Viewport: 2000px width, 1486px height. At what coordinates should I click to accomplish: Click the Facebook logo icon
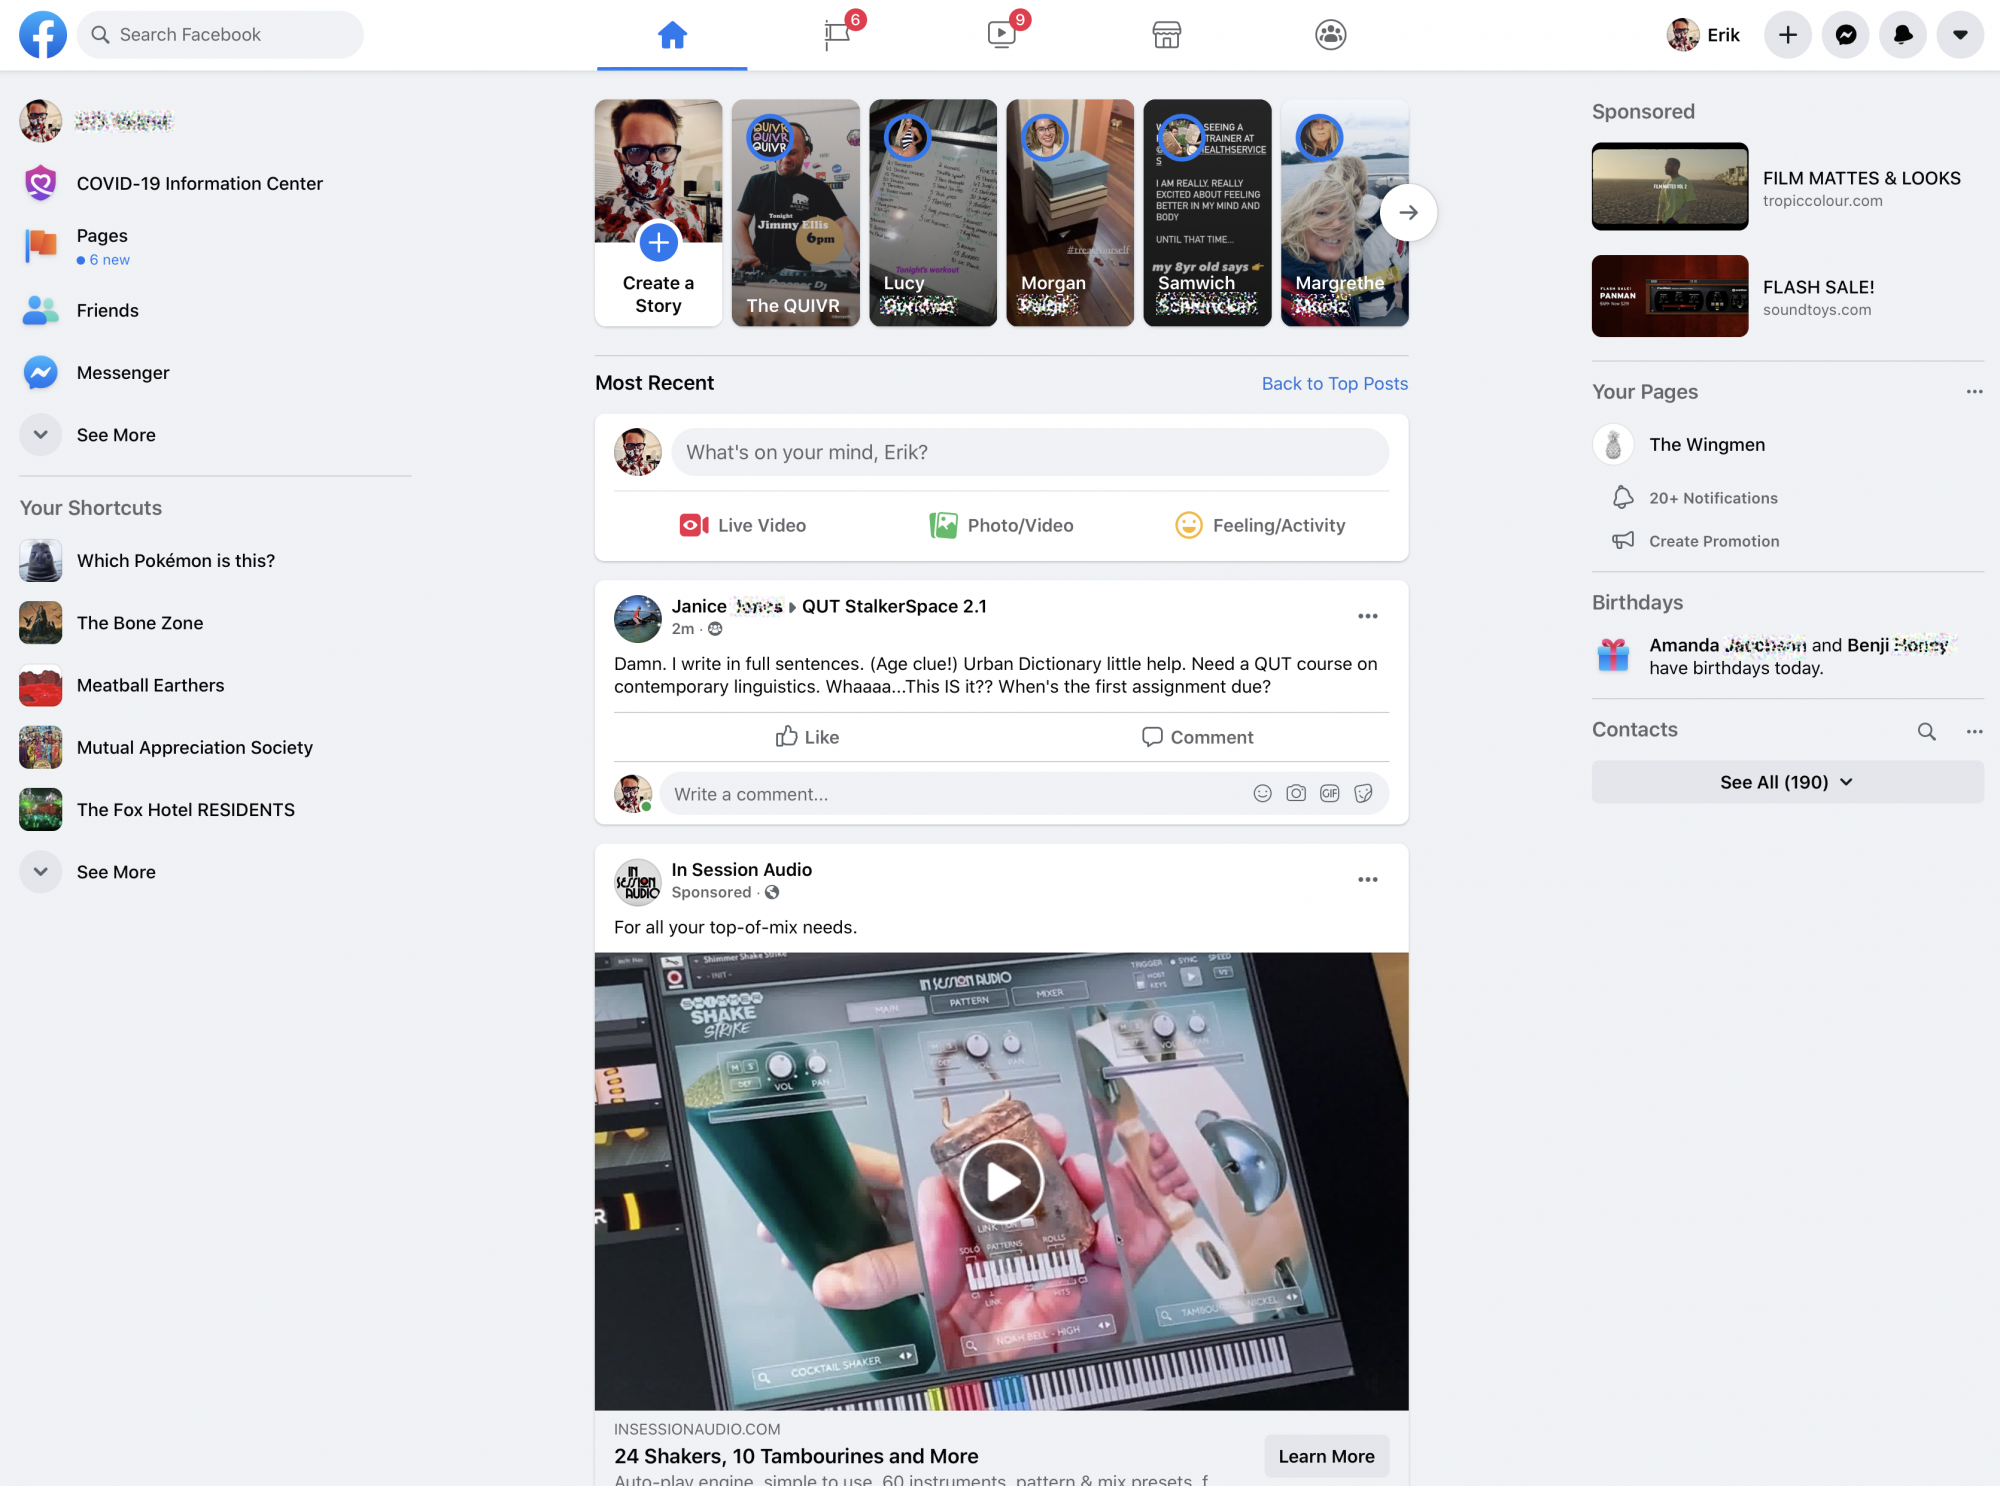pos(43,35)
